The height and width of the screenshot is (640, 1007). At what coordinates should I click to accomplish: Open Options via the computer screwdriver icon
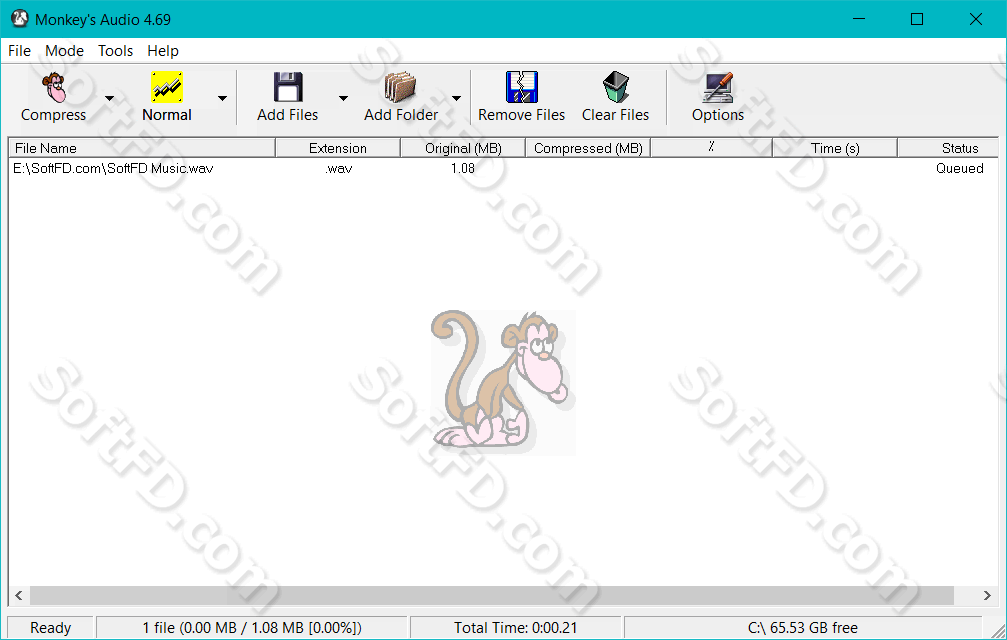click(x=717, y=87)
